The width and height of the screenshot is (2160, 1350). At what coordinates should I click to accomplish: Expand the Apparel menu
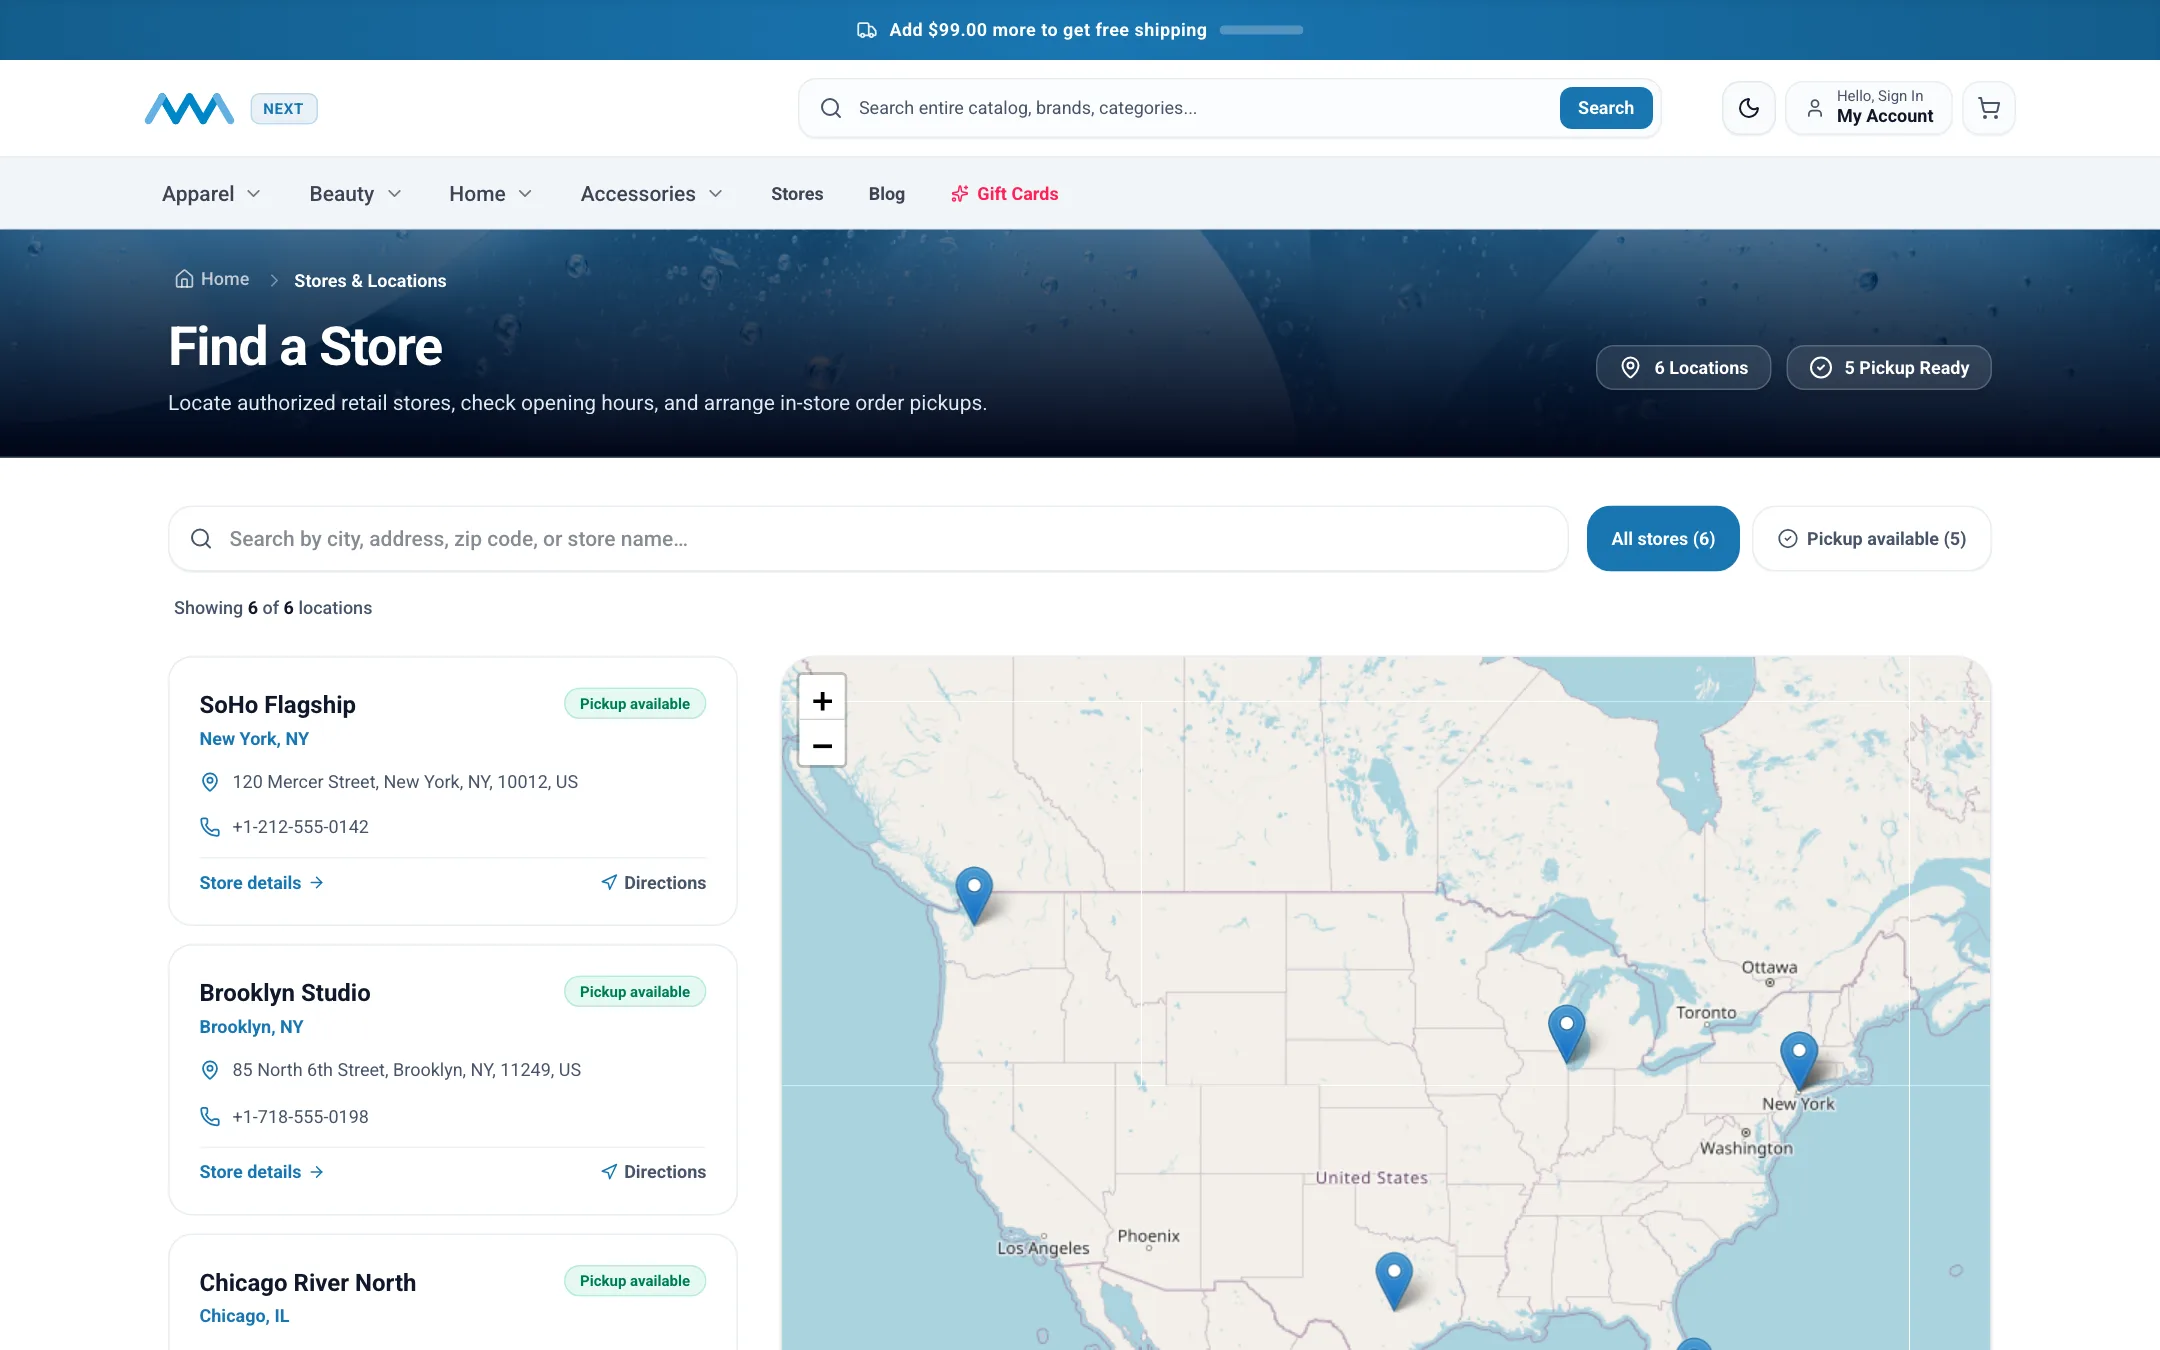(x=212, y=194)
